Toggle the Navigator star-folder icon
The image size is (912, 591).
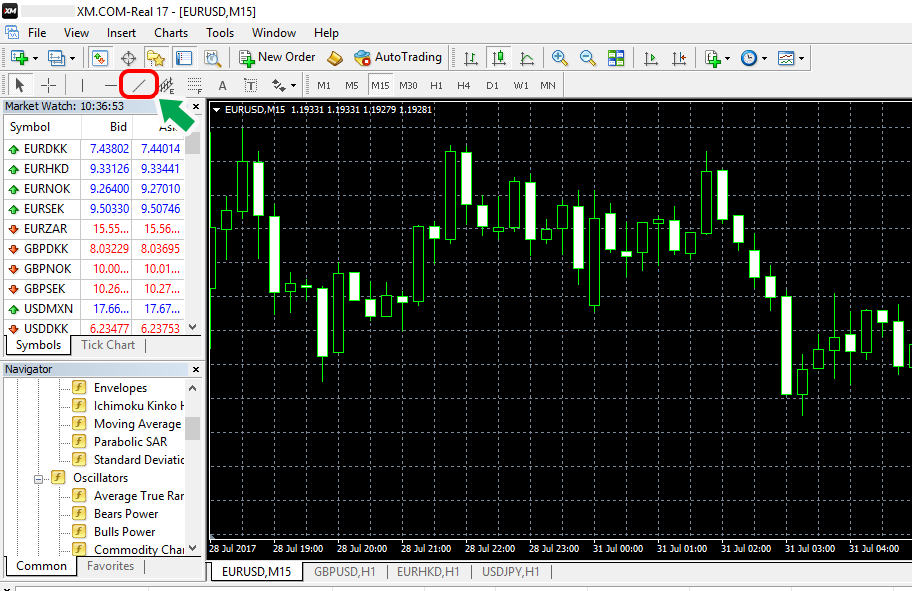point(155,58)
